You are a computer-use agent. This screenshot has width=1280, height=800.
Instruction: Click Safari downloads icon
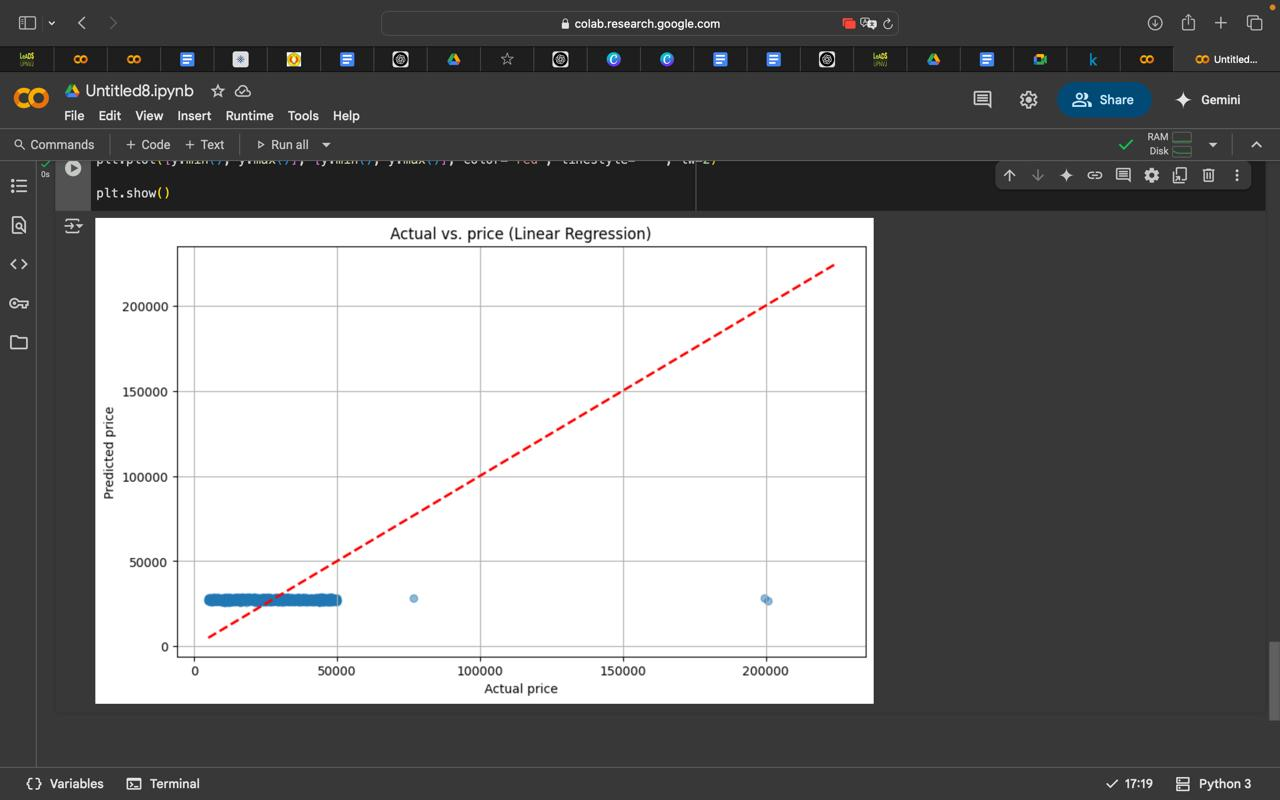1155,23
